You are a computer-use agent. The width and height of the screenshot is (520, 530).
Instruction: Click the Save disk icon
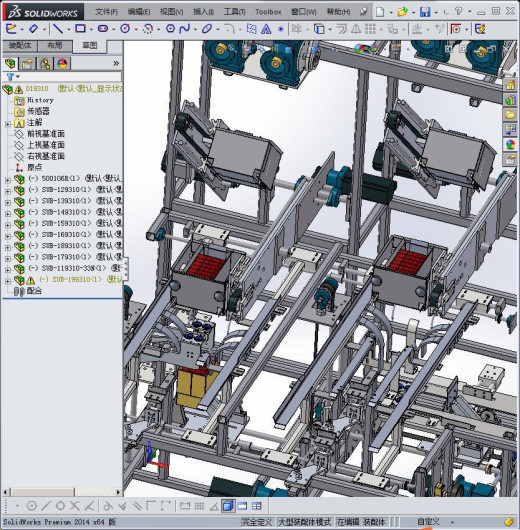click(425, 12)
